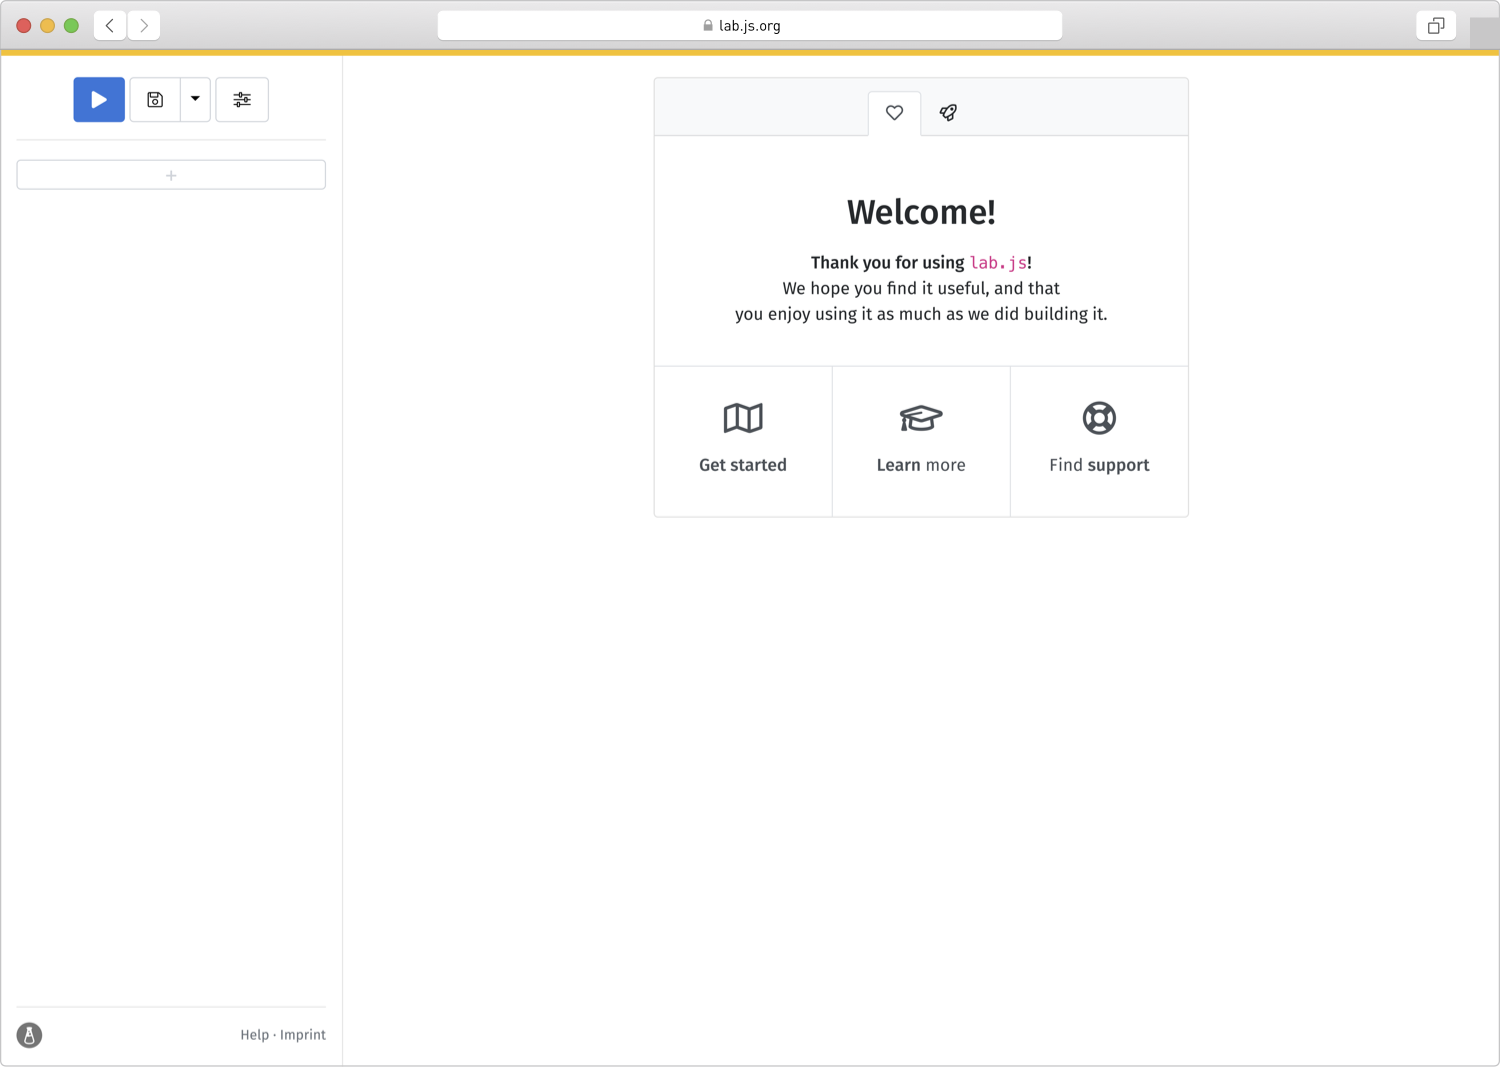Switch to the heart welcome tab
The width and height of the screenshot is (1500, 1067).
pos(894,113)
